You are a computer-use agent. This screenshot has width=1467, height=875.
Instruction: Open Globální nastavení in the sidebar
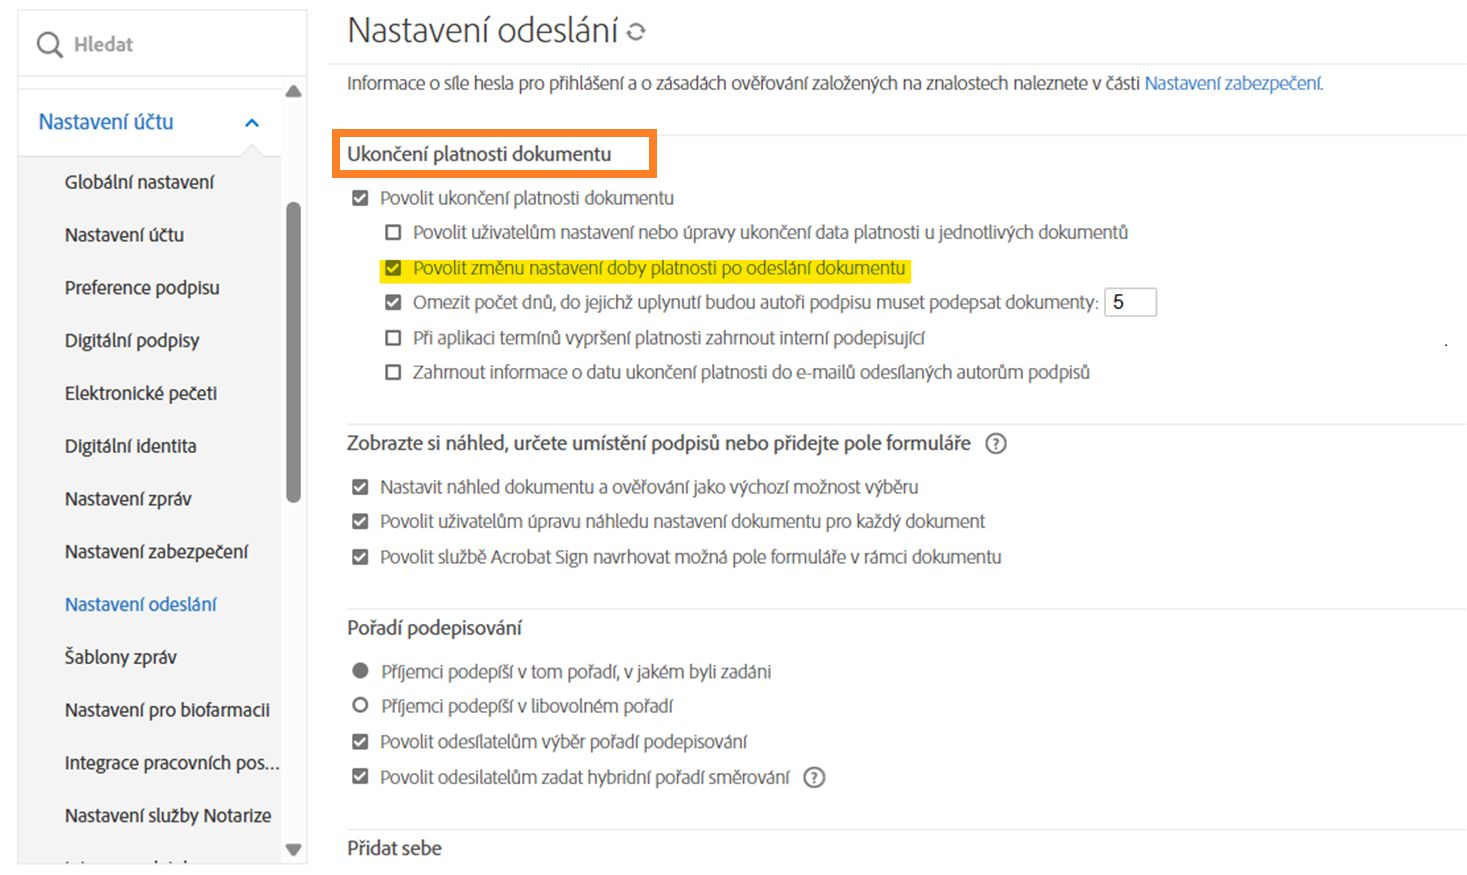click(x=139, y=182)
